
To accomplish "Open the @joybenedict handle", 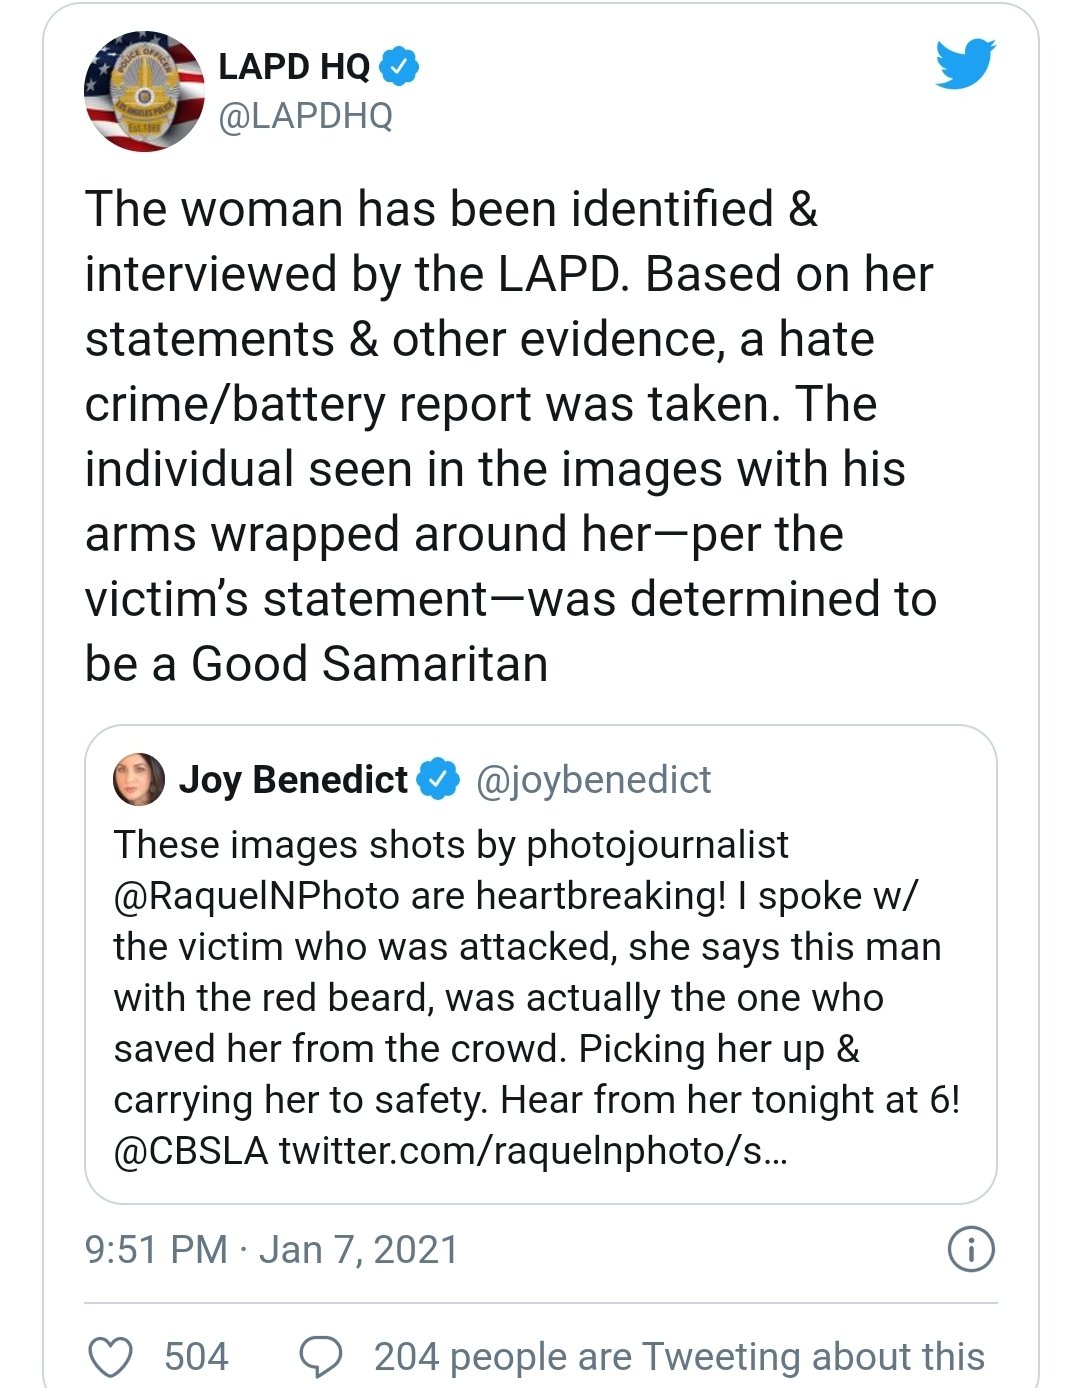I will click(x=593, y=779).
